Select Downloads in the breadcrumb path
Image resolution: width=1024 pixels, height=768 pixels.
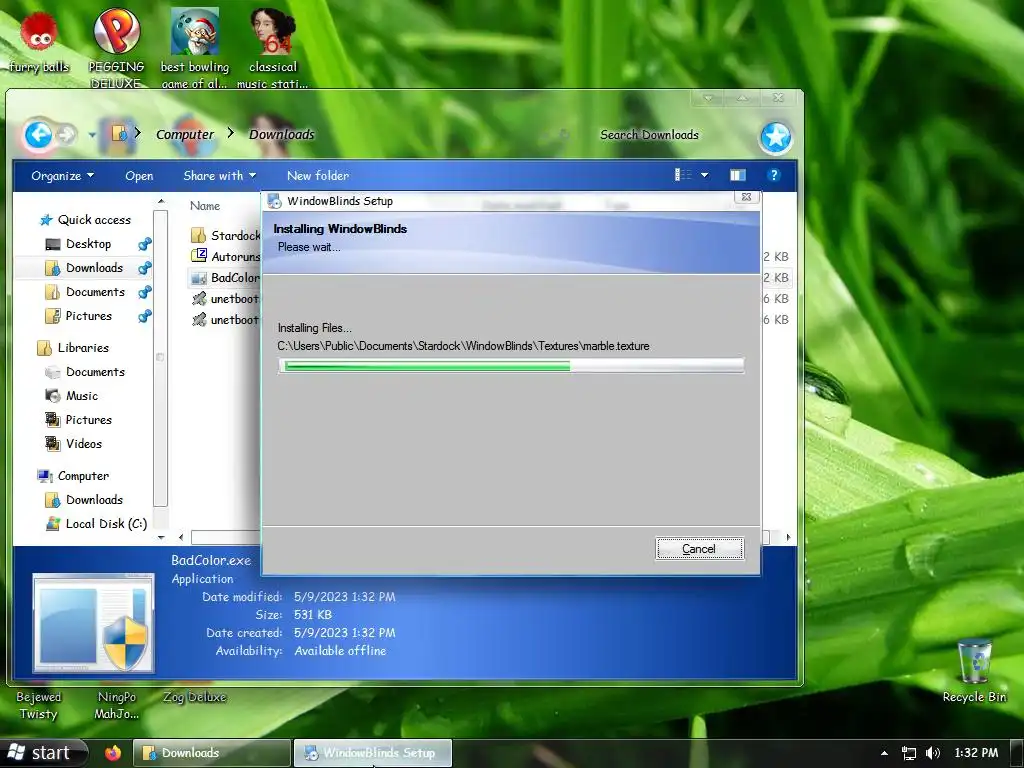(281, 134)
